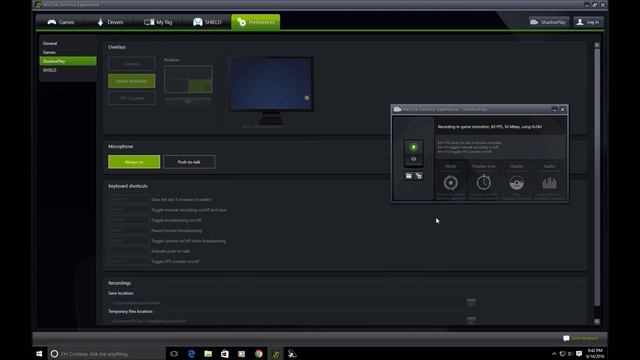Select the Preferences tab
This screenshot has height=360, width=640.
[256, 22]
